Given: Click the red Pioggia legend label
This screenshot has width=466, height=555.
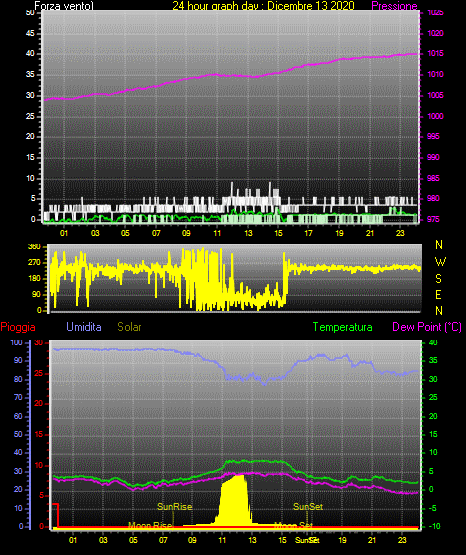Looking at the screenshot, I should click(18, 327).
